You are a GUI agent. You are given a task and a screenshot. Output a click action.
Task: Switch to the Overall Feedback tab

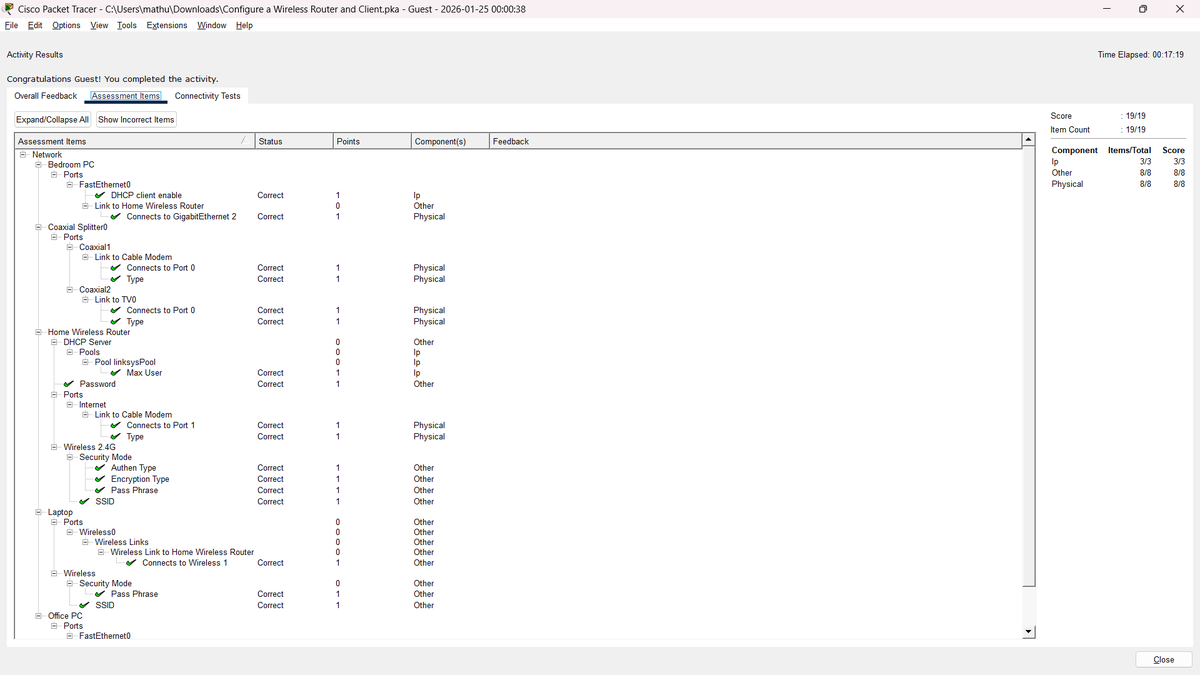pyautogui.click(x=45, y=96)
